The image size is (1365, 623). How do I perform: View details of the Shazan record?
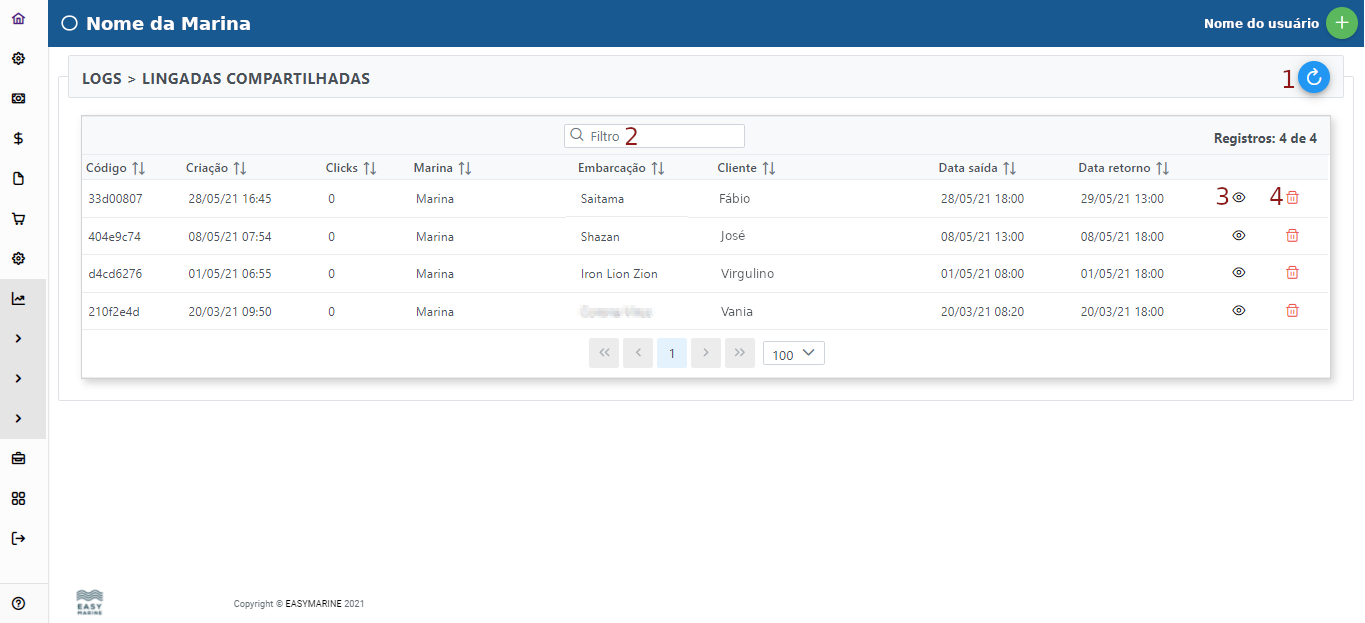coord(1238,236)
